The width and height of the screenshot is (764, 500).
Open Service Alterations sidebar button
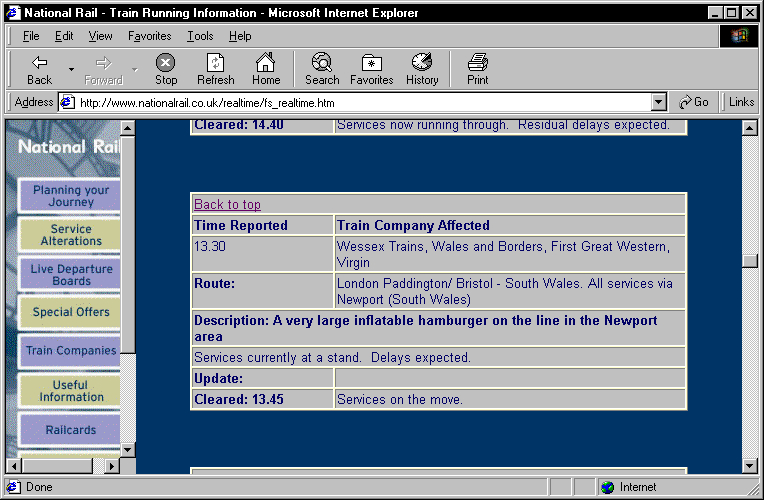[70, 234]
